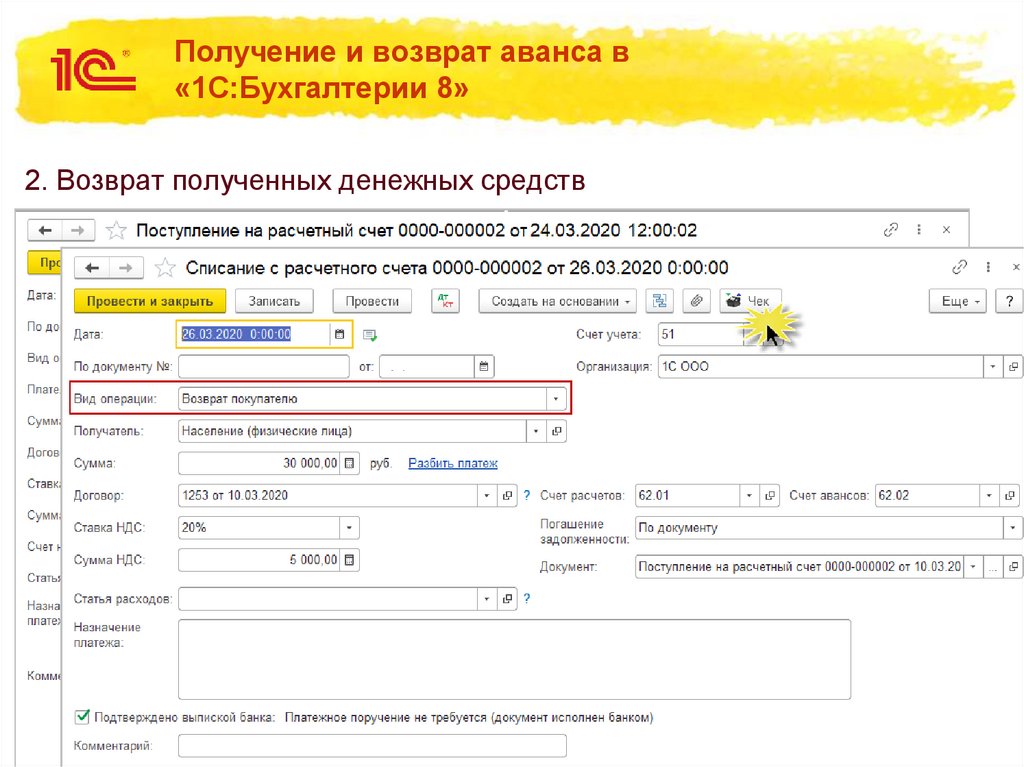Get link icon in Поступление window
Image resolution: width=1024 pixels, height=767 pixels.
(891, 229)
